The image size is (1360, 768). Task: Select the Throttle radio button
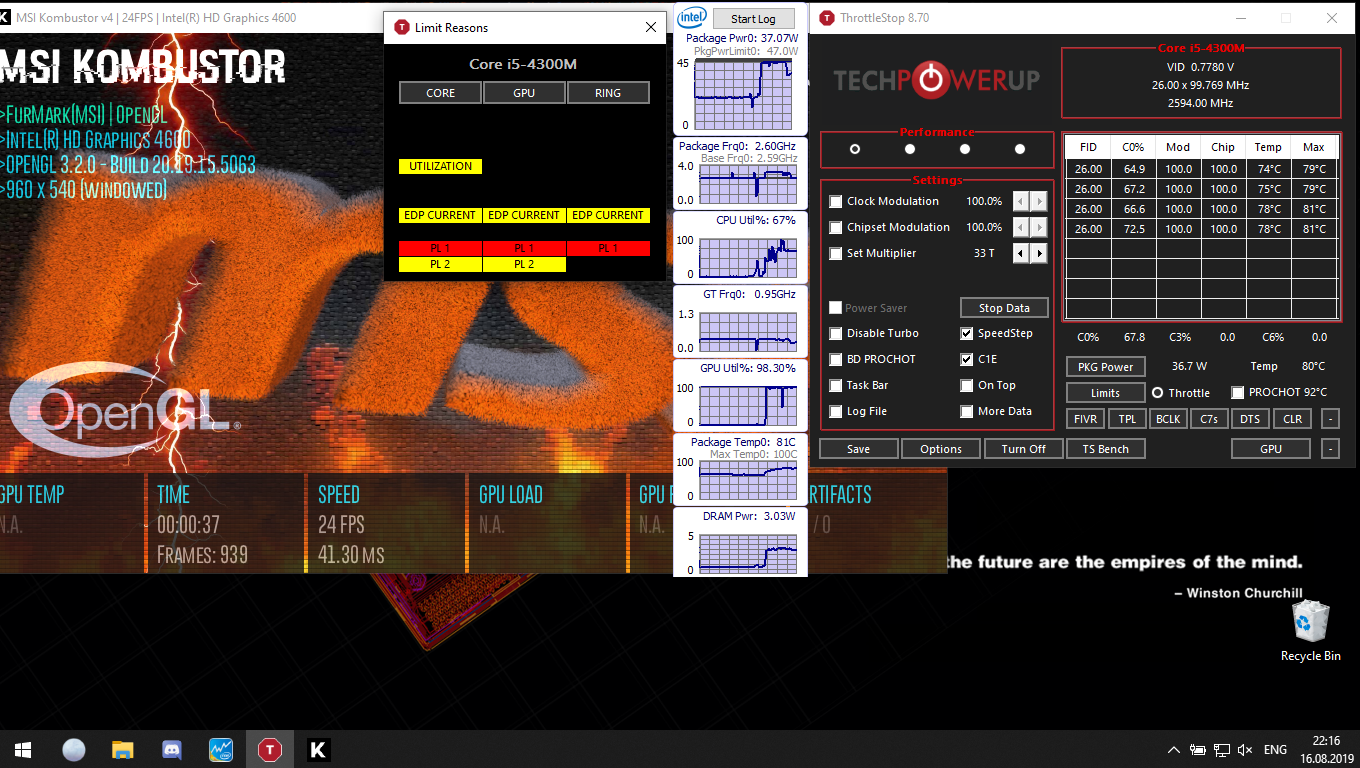tap(1158, 393)
